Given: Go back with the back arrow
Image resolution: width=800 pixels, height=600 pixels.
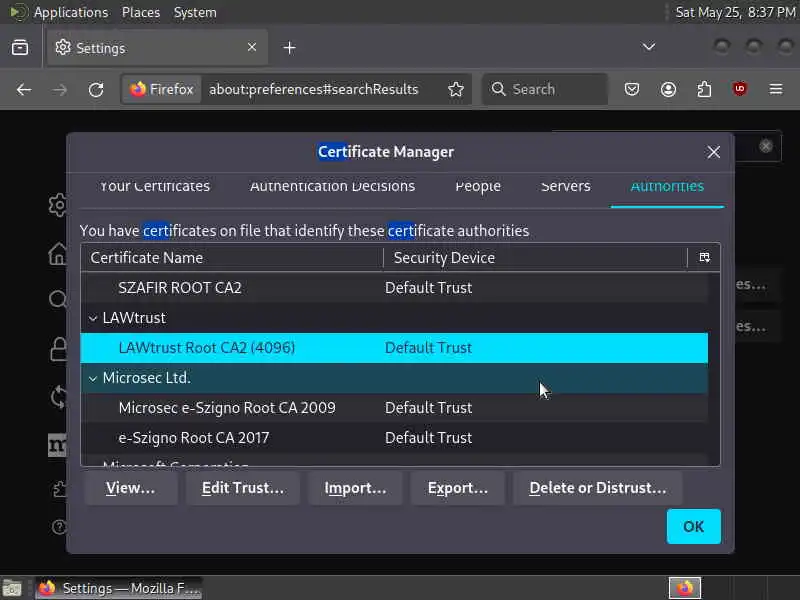Looking at the screenshot, I should [x=23, y=90].
